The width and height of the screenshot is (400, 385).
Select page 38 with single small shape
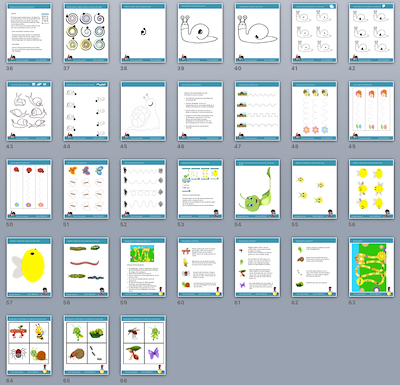(x=143, y=33)
